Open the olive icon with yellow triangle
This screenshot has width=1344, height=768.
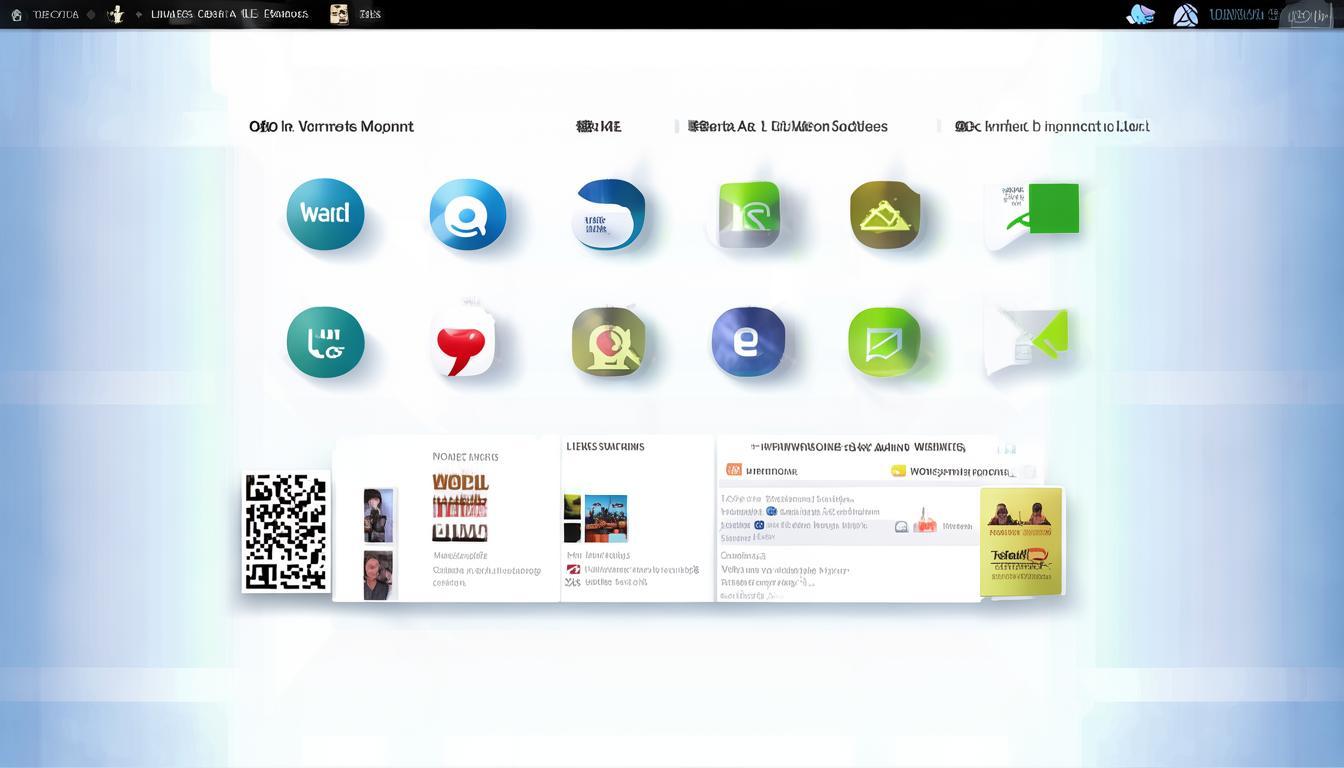885,214
